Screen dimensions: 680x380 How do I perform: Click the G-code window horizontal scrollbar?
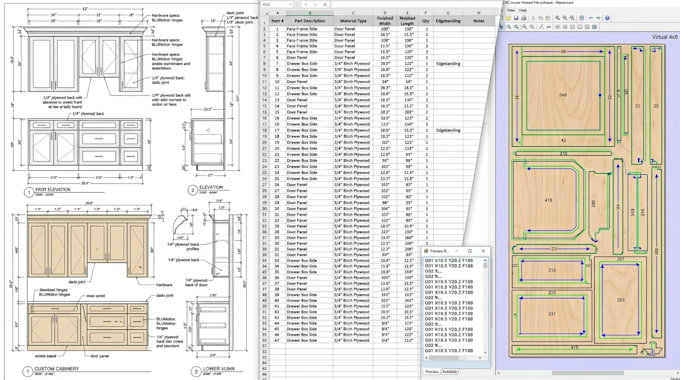click(453, 358)
